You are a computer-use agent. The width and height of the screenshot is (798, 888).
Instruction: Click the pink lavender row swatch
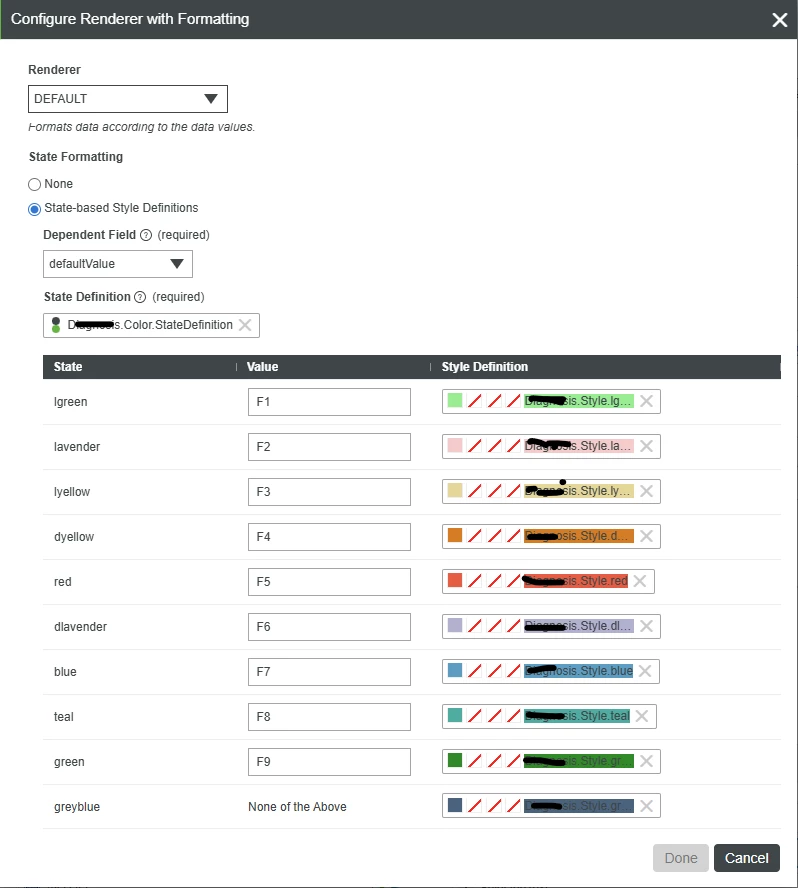click(455, 445)
